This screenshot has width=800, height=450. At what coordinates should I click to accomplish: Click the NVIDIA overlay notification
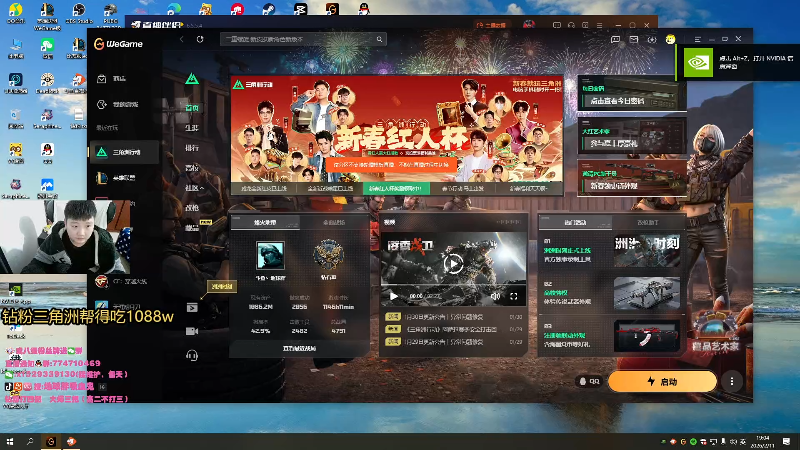click(738, 62)
